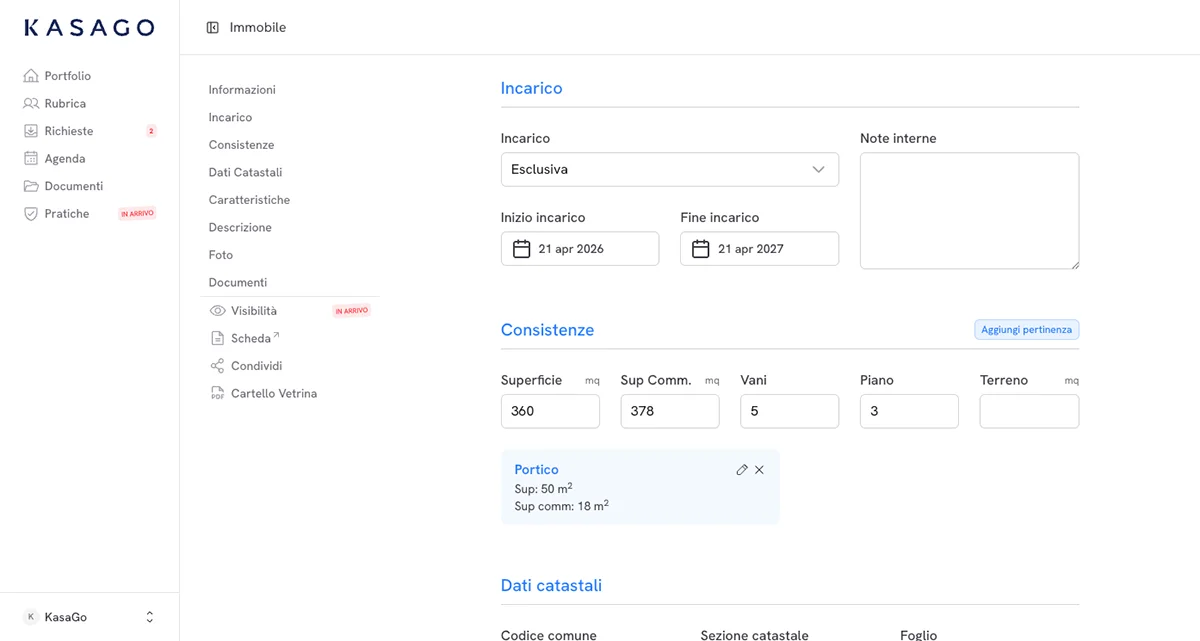
Task: Pick the Fine incarico date field
Action: point(759,249)
